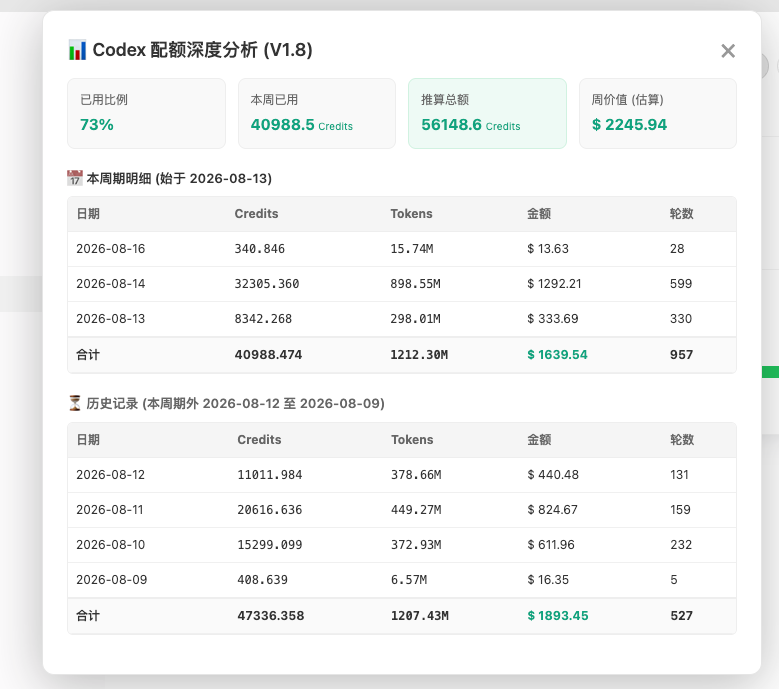
Task: Click the amount $ 16.35
Action: (548, 579)
